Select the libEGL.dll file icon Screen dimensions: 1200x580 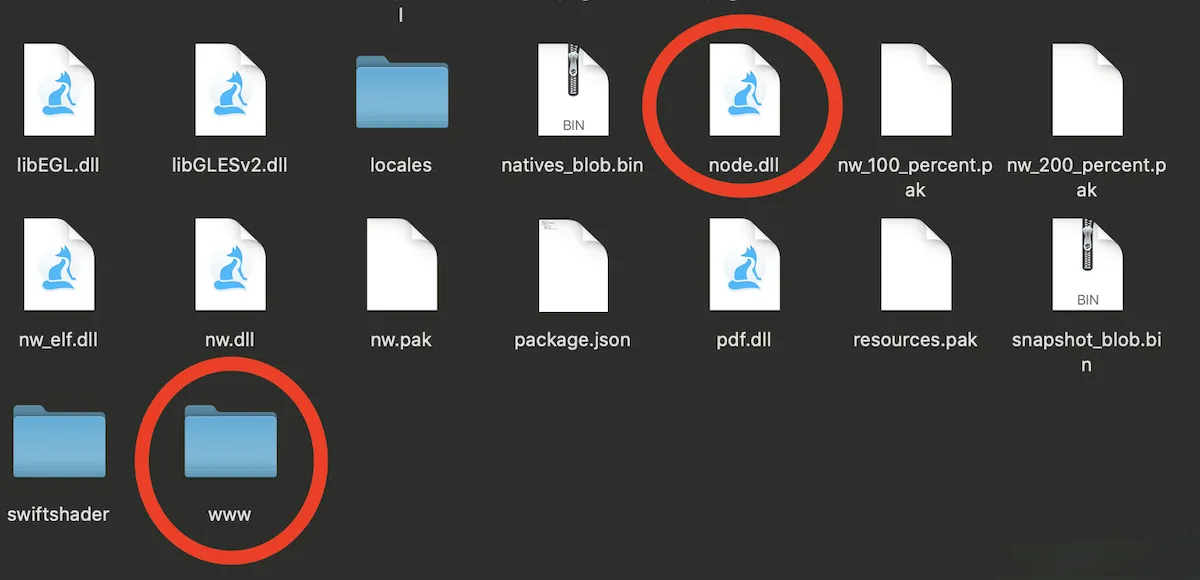coord(59,91)
